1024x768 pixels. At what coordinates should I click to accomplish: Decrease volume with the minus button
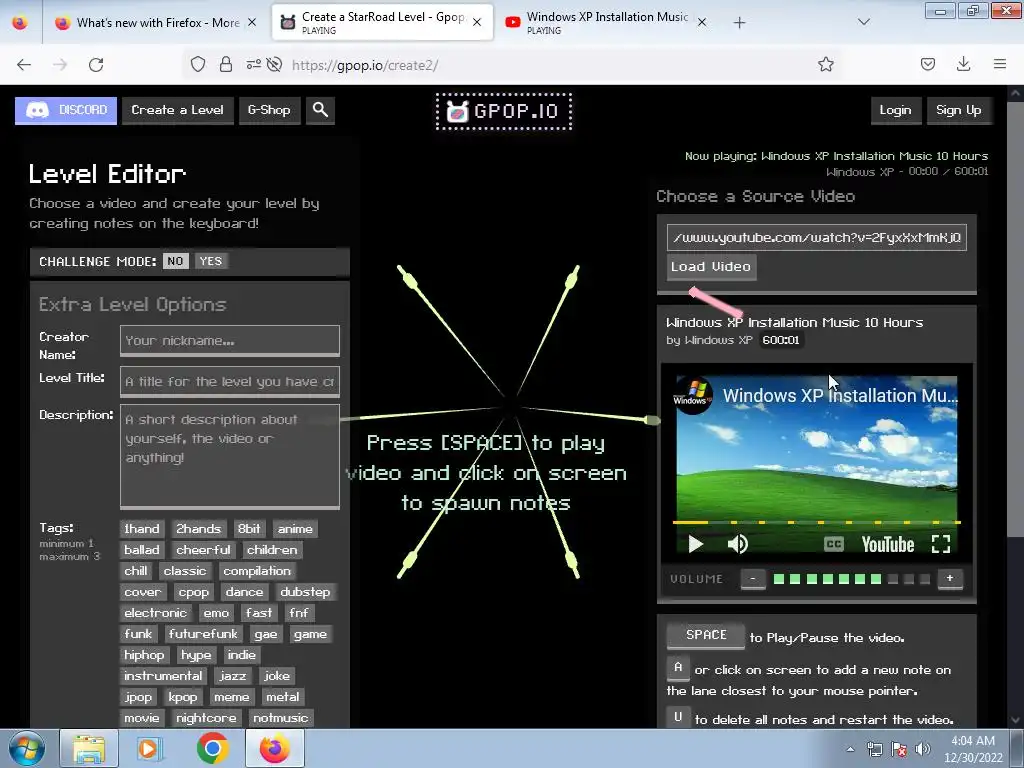(753, 579)
